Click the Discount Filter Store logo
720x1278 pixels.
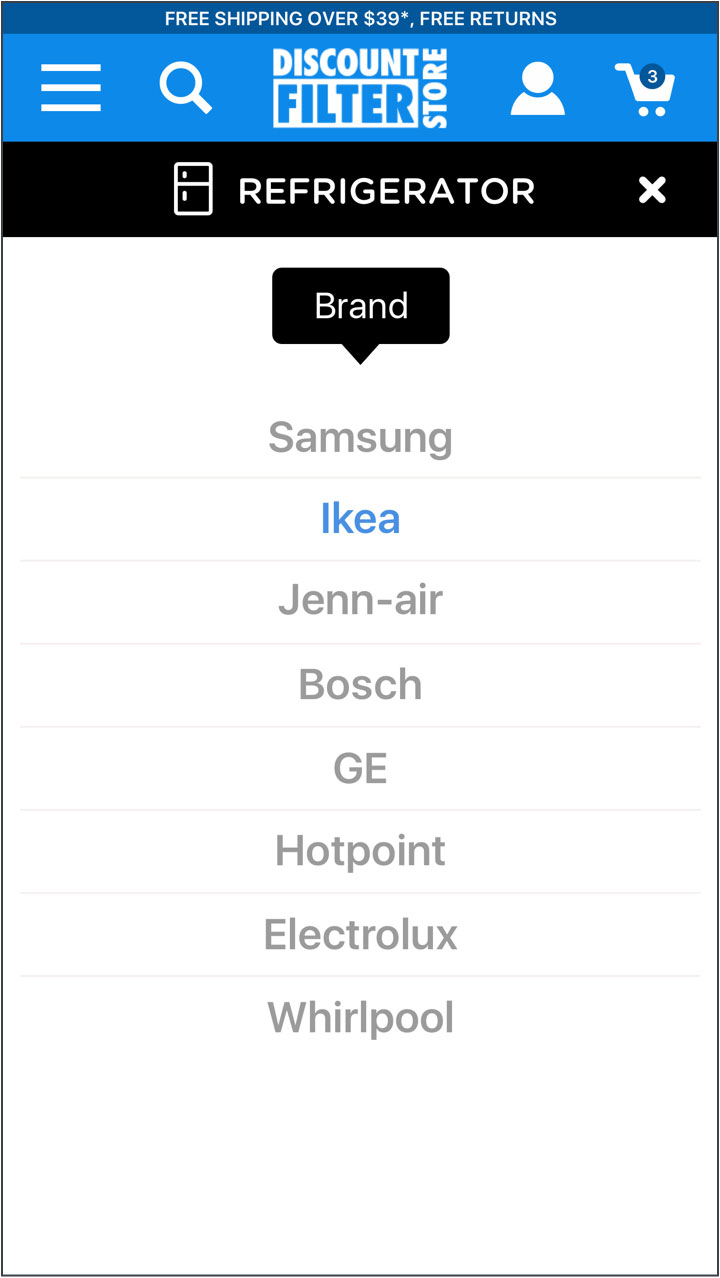(x=360, y=88)
